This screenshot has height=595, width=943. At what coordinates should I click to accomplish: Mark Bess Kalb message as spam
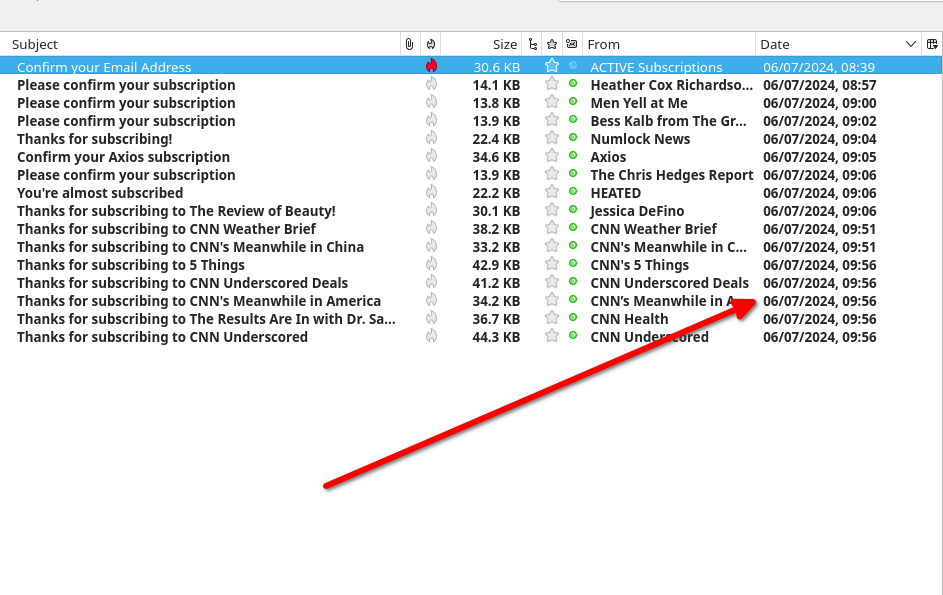click(x=431, y=120)
